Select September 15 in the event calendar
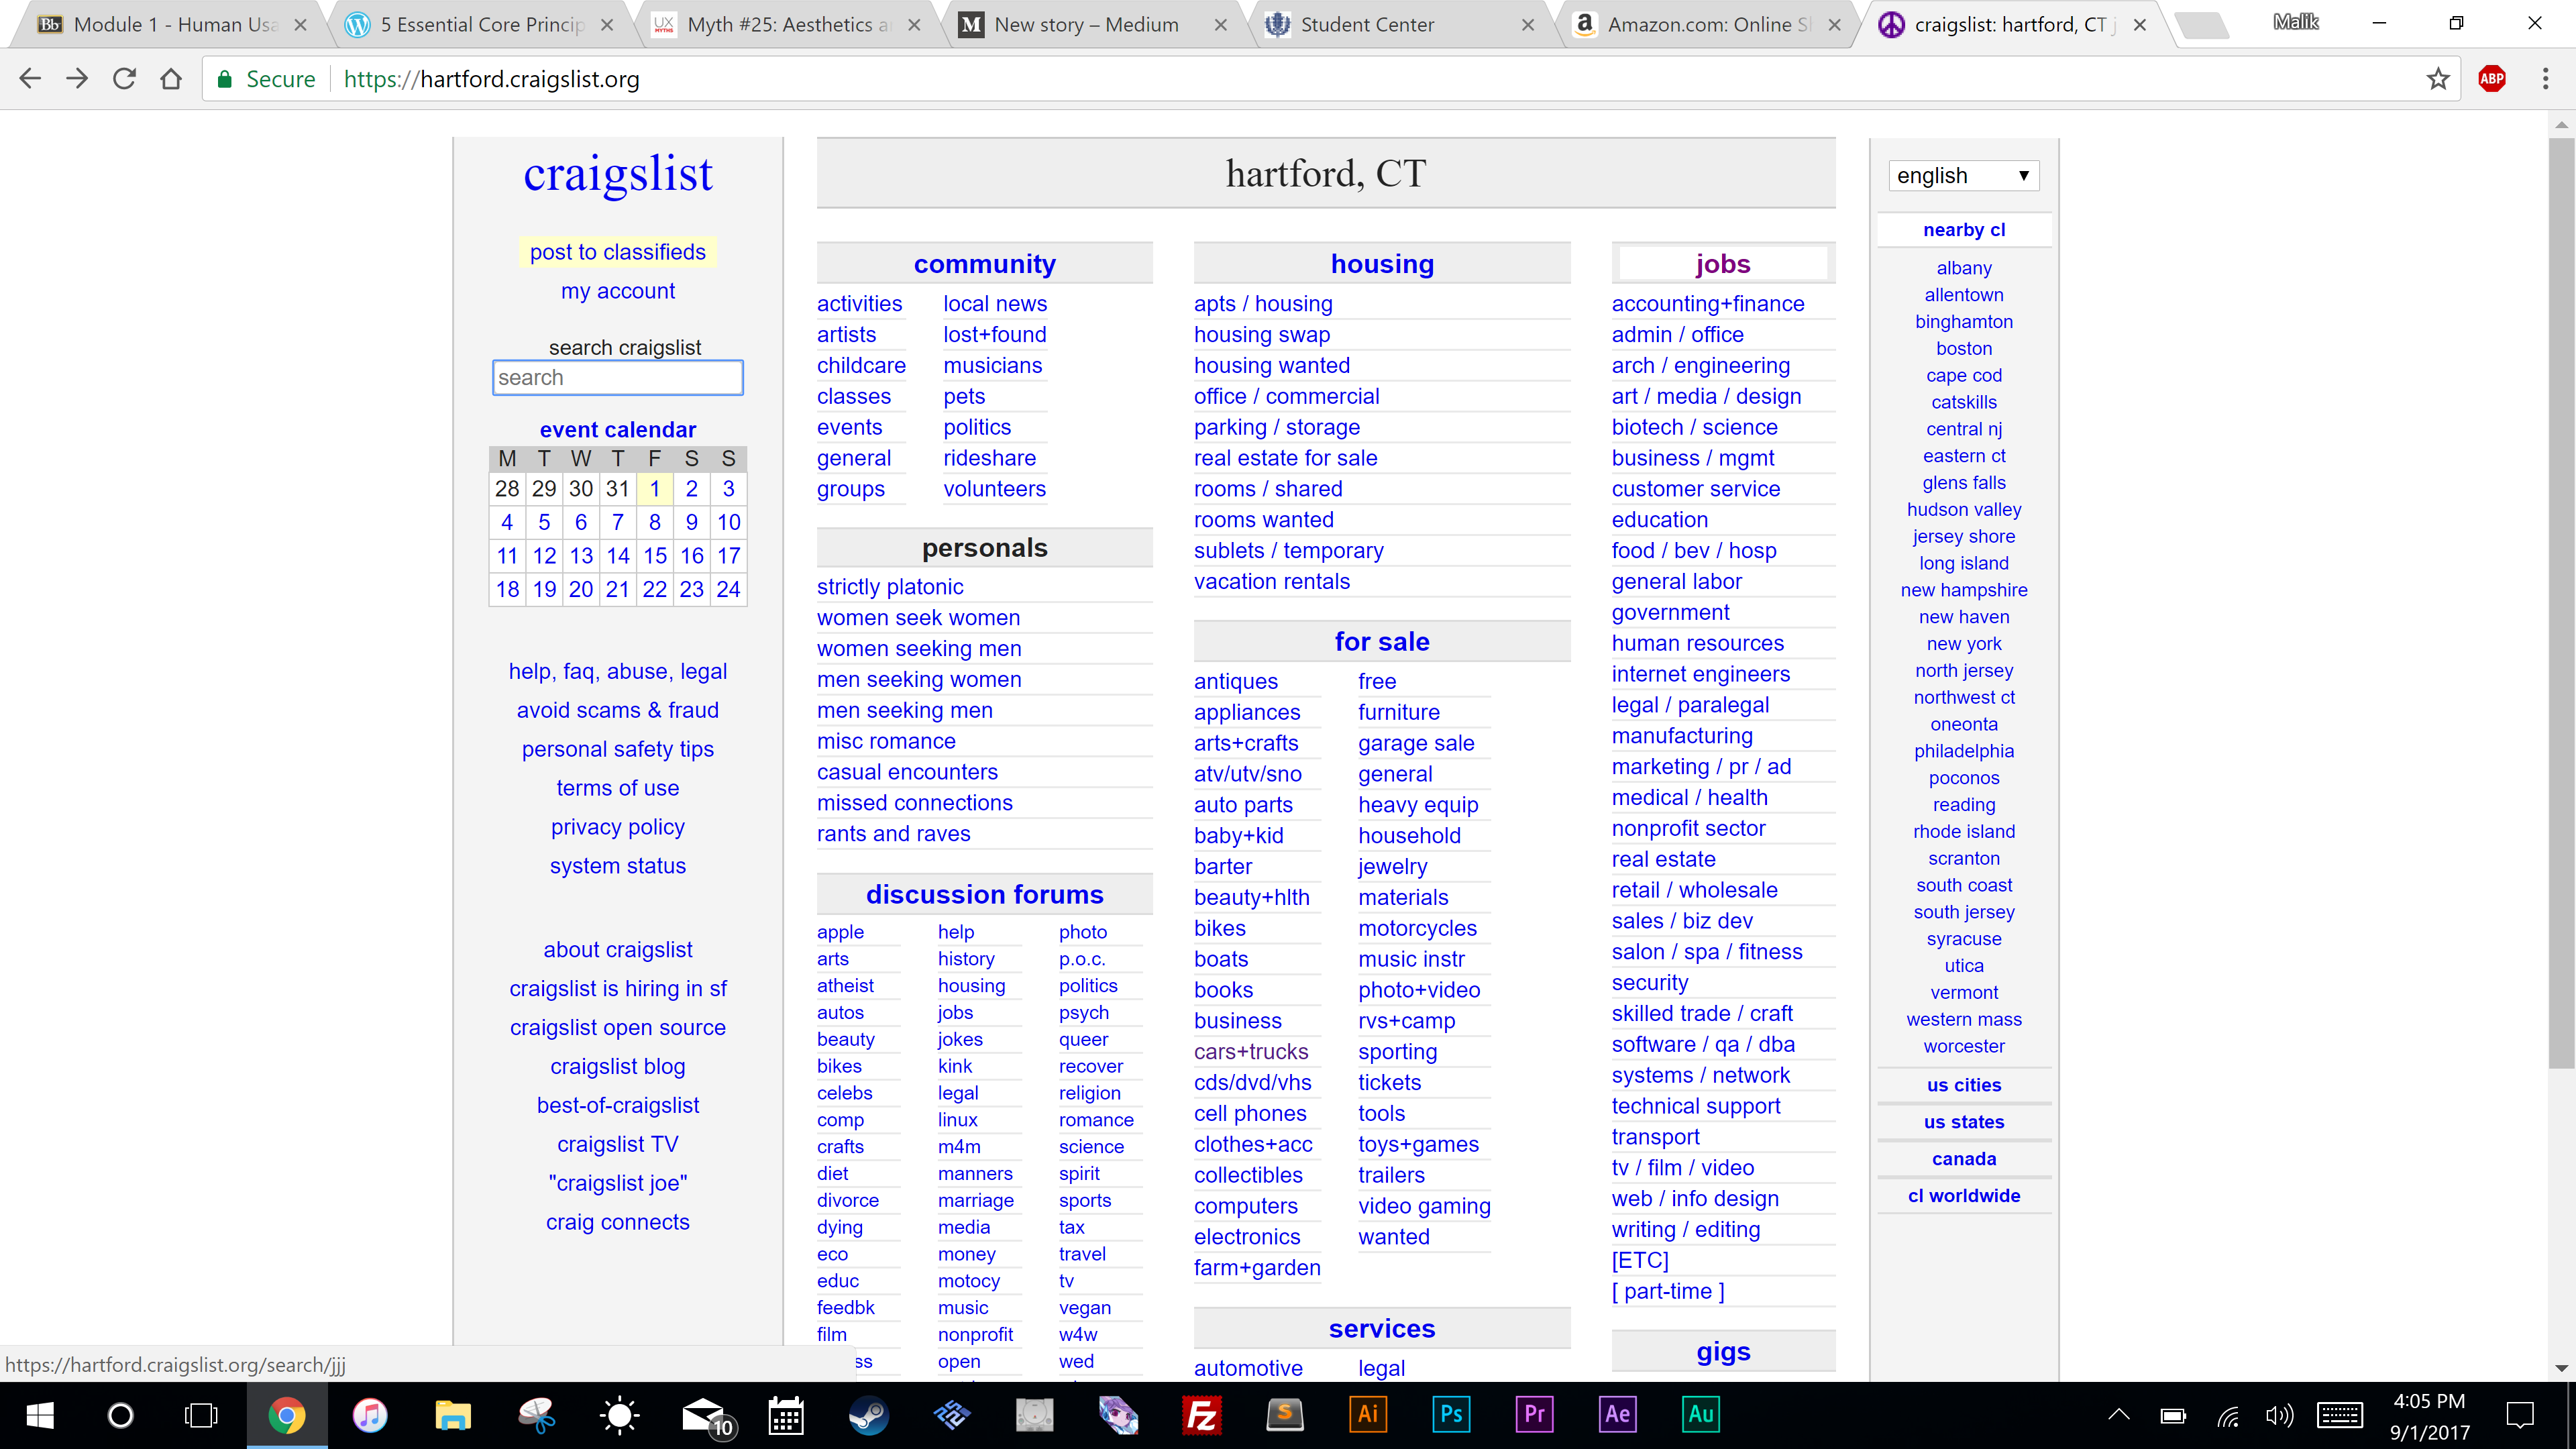 (654, 556)
